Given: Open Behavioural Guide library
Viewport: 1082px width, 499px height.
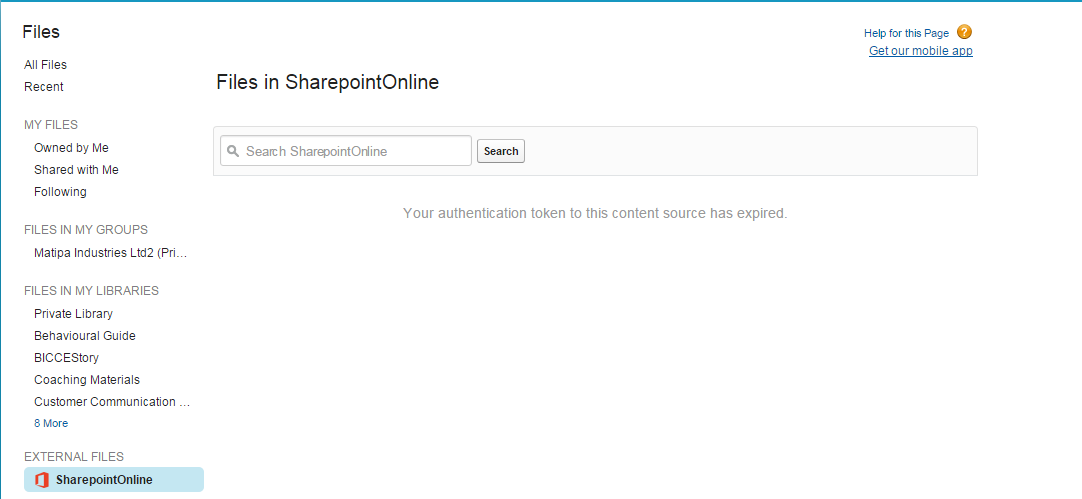Looking at the screenshot, I should [85, 336].
